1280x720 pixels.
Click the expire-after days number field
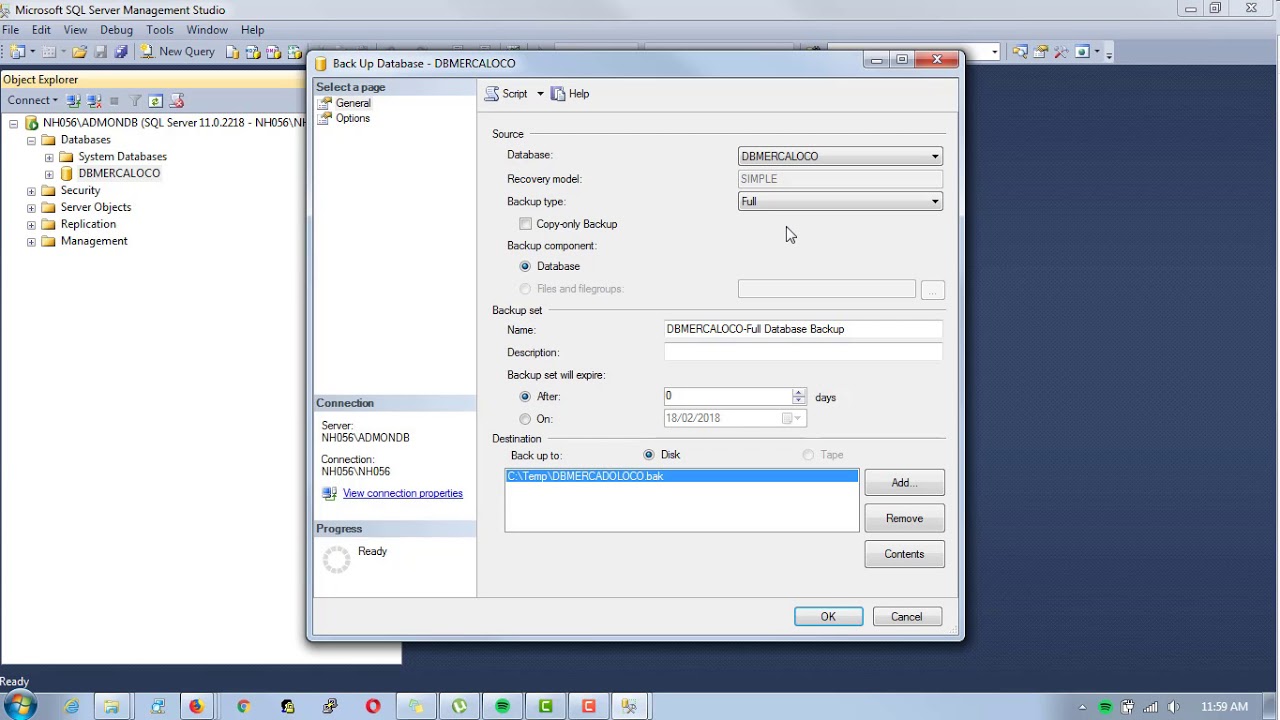click(728, 396)
